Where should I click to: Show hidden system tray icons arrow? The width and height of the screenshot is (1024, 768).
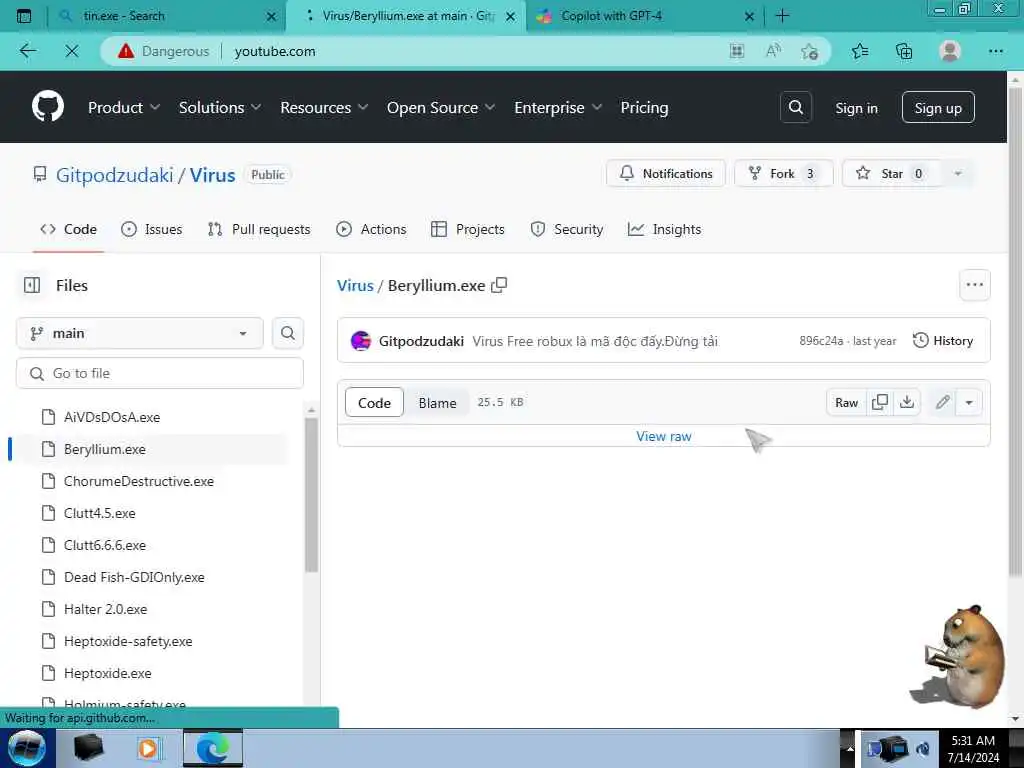(x=849, y=748)
